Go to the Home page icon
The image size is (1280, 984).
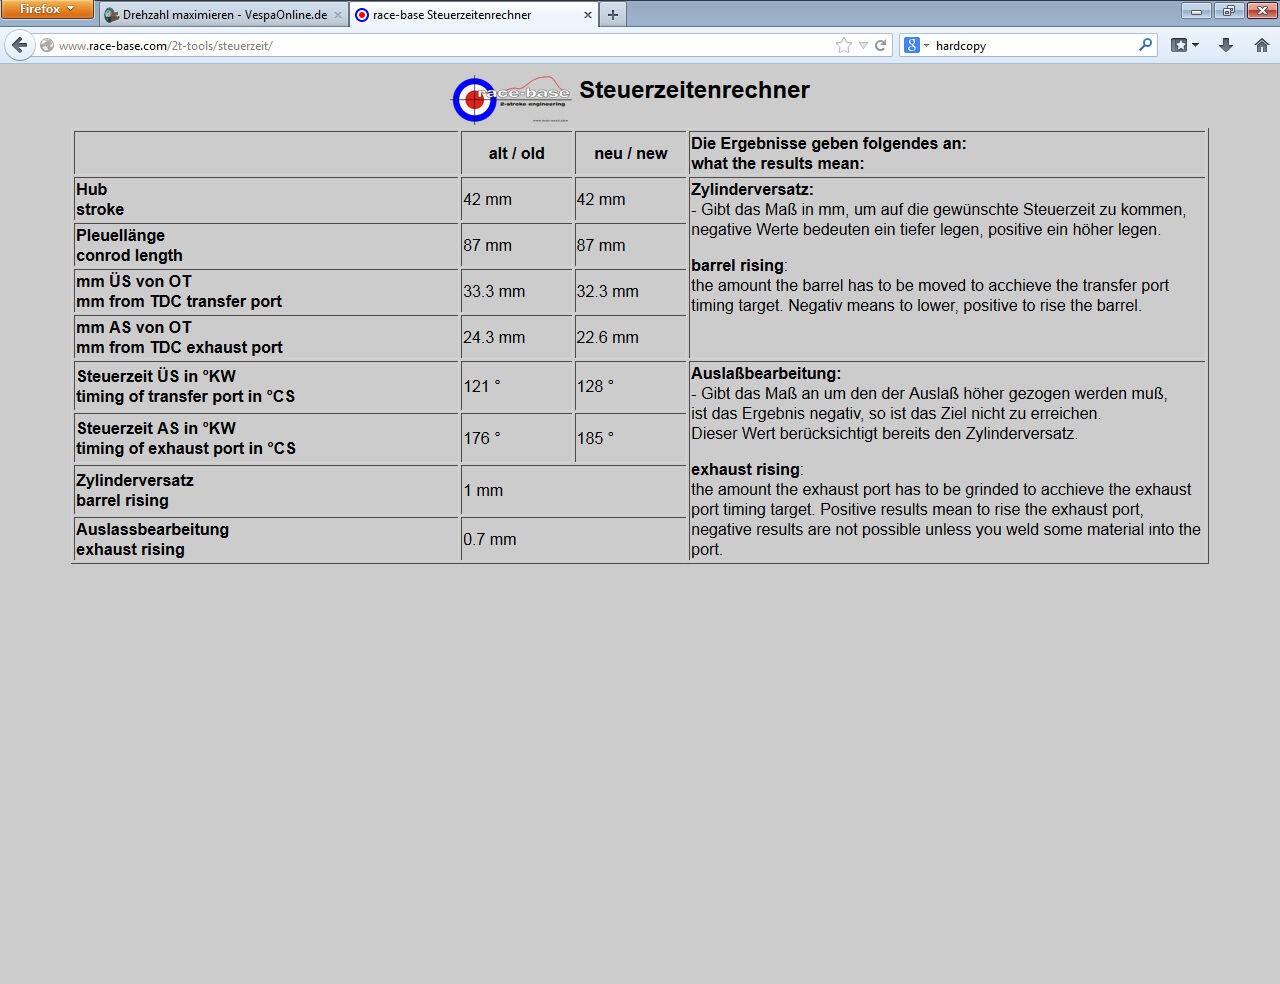1261,45
